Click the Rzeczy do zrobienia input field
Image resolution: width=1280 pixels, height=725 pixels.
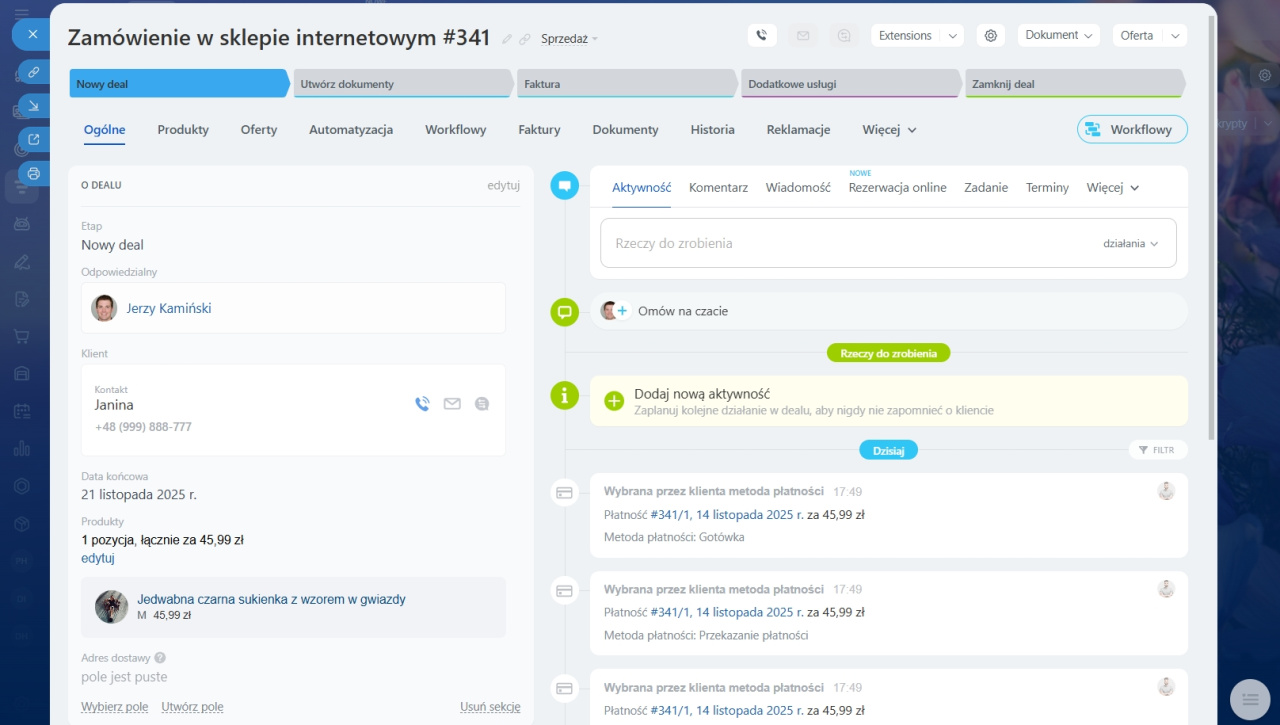(840, 243)
